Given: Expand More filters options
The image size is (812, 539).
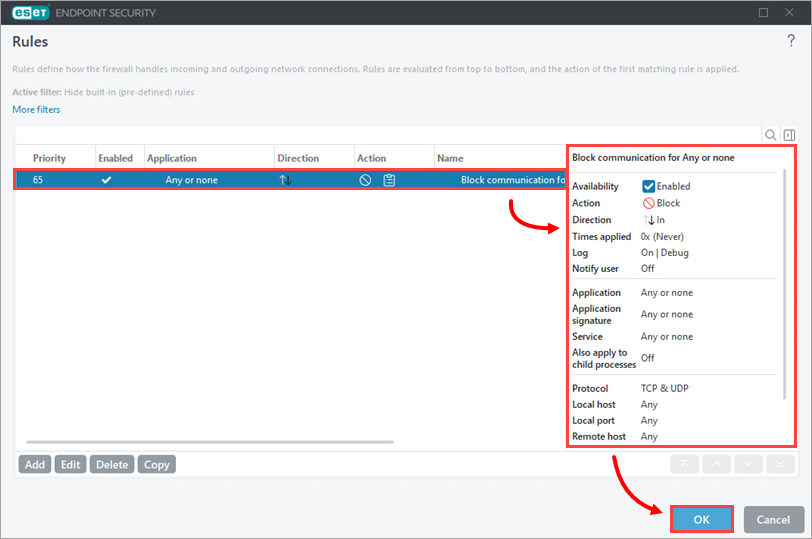Looking at the screenshot, I should (x=36, y=109).
